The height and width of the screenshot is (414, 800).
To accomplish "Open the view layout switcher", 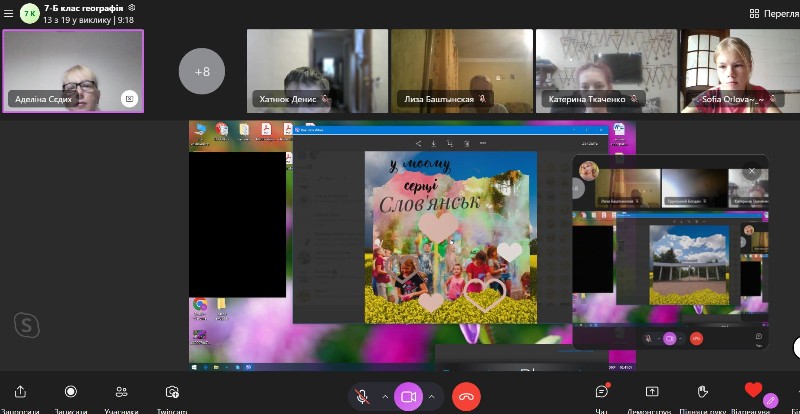I will 773,13.
